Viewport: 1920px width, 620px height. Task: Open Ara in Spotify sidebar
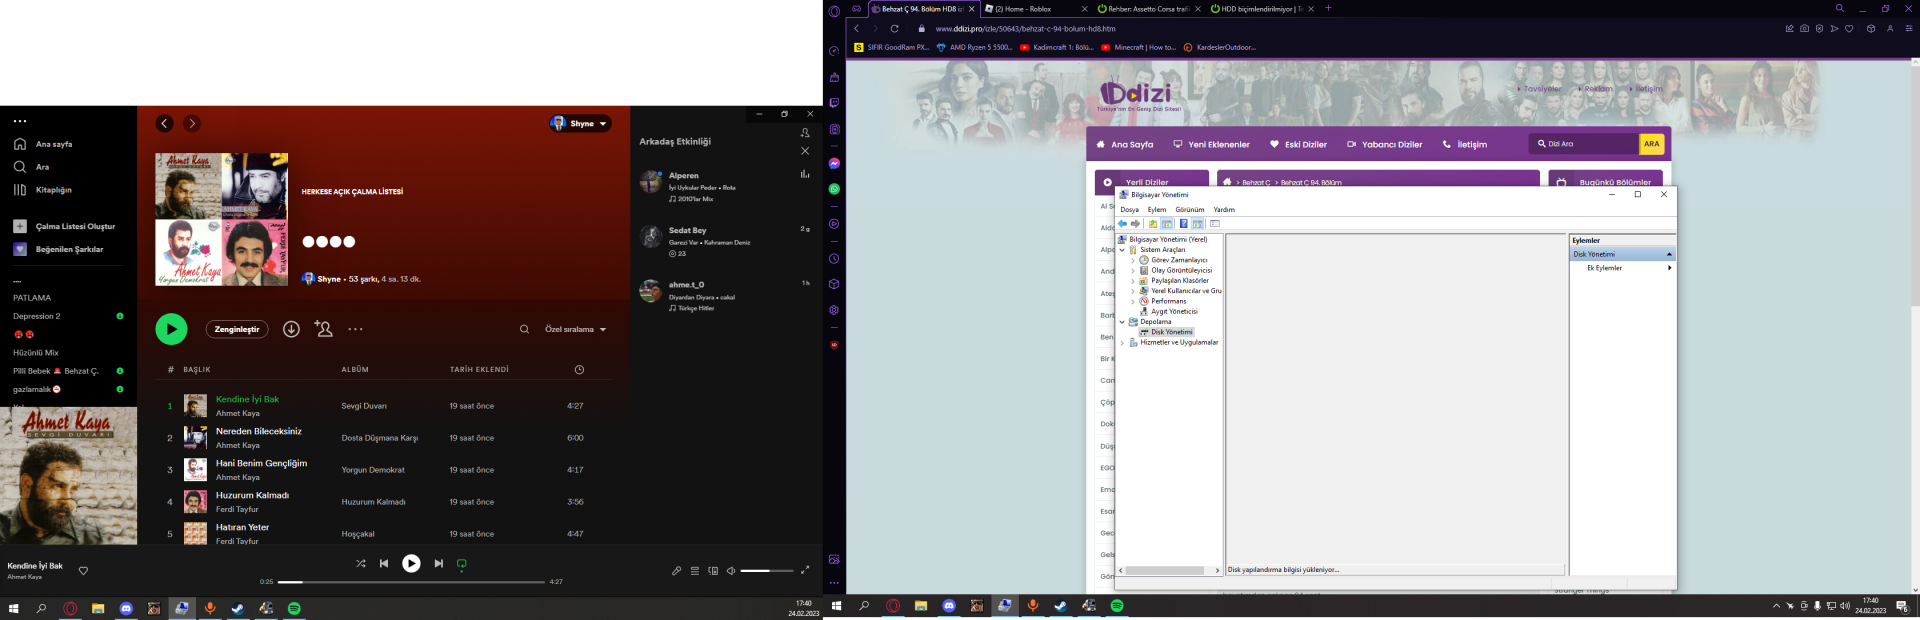click(x=32, y=167)
